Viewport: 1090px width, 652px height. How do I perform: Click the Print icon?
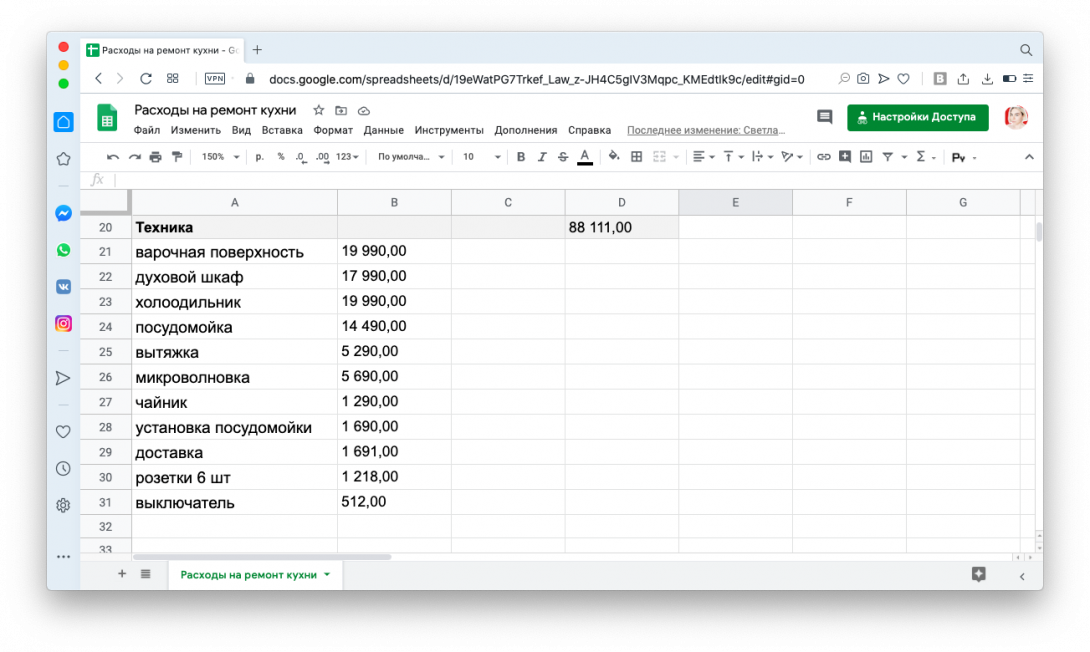(155, 157)
